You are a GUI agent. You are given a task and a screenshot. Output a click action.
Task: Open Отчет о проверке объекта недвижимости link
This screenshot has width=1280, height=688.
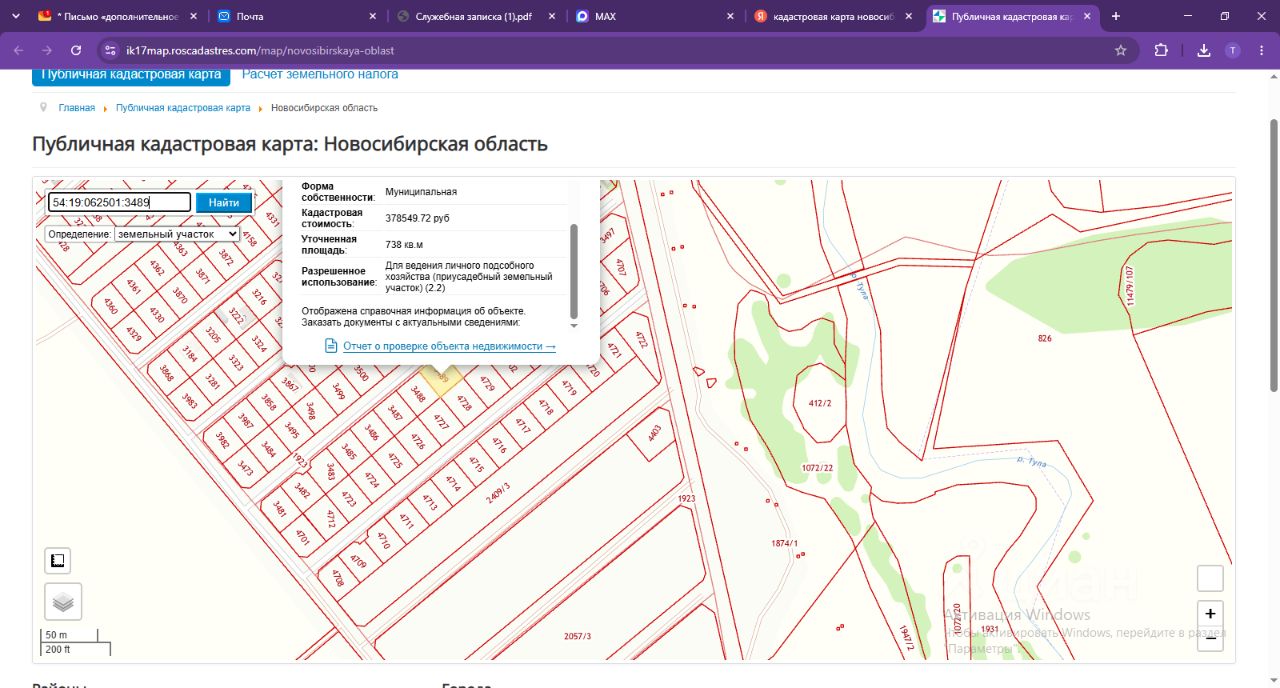click(x=449, y=346)
